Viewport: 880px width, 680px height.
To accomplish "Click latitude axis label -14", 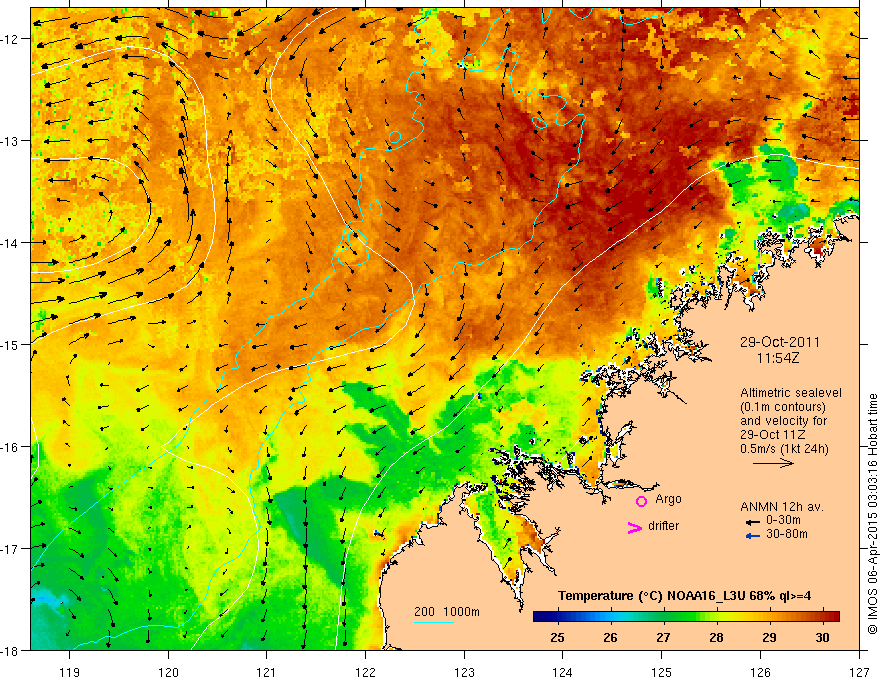I will click(x=11, y=243).
